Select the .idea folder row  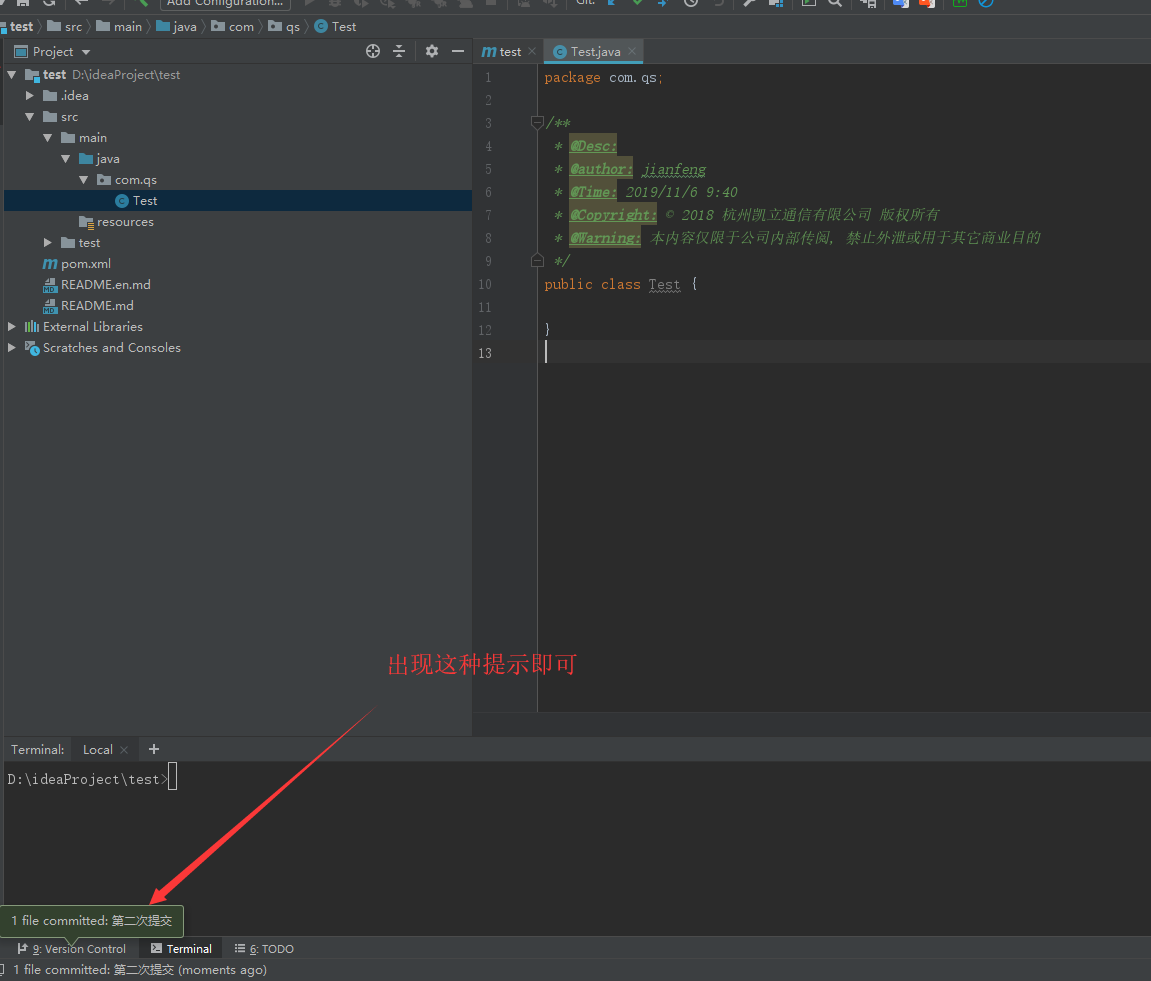(x=238, y=95)
